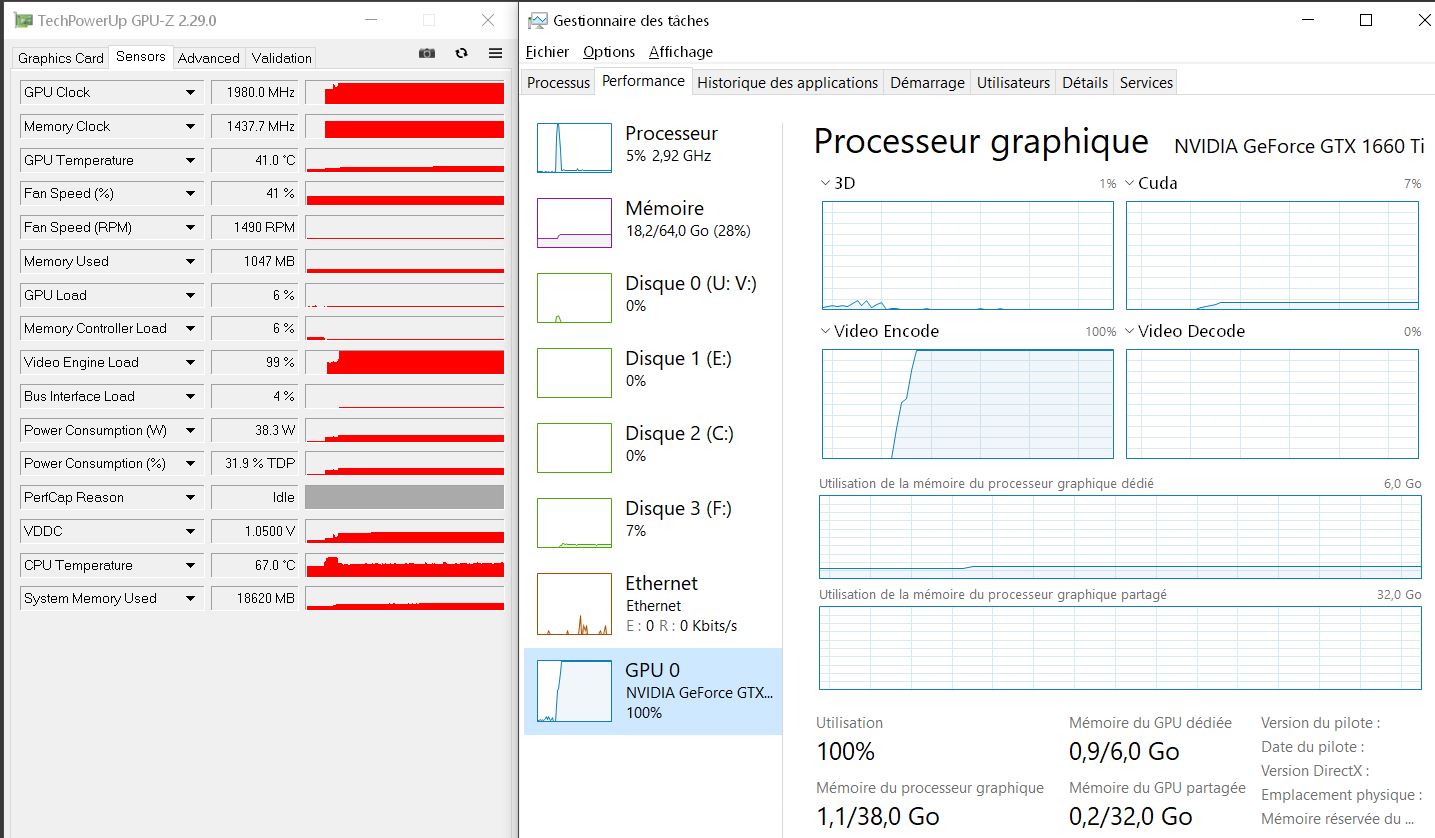Click the Task Manager title bar icon
Screen dimensions: 1435x838
click(x=538, y=20)
